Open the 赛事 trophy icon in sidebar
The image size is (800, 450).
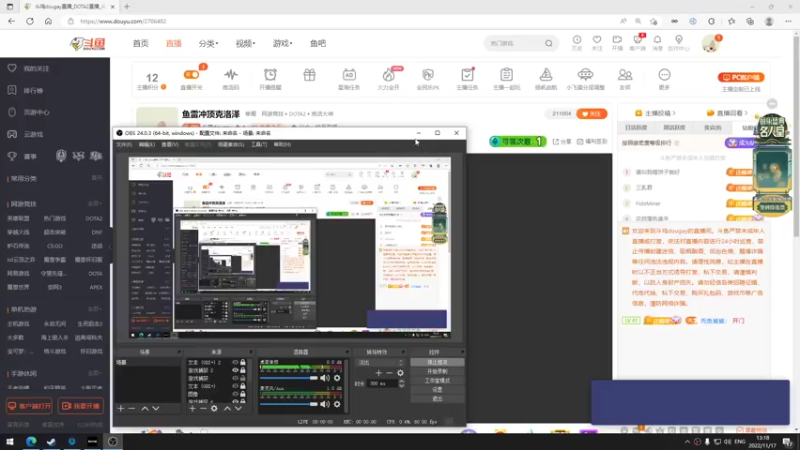click(x=12, y=156)
